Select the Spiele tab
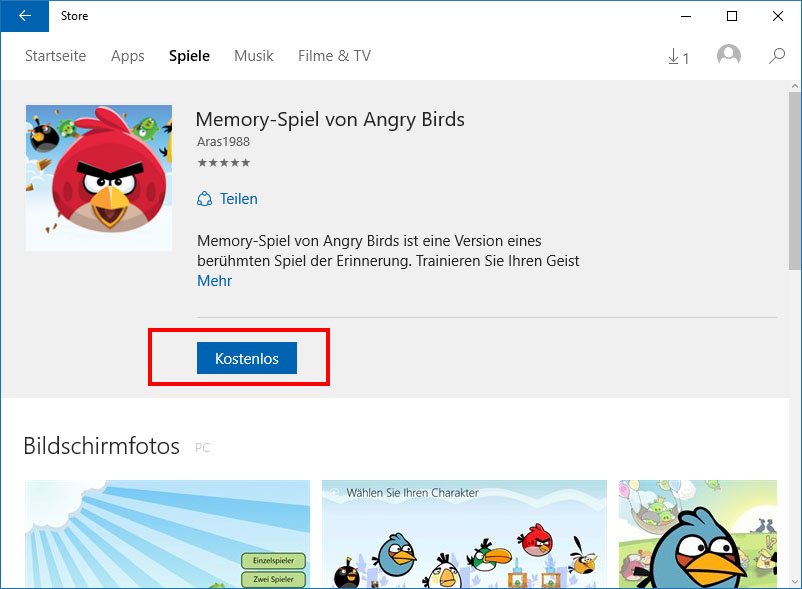 coord(189,56)
